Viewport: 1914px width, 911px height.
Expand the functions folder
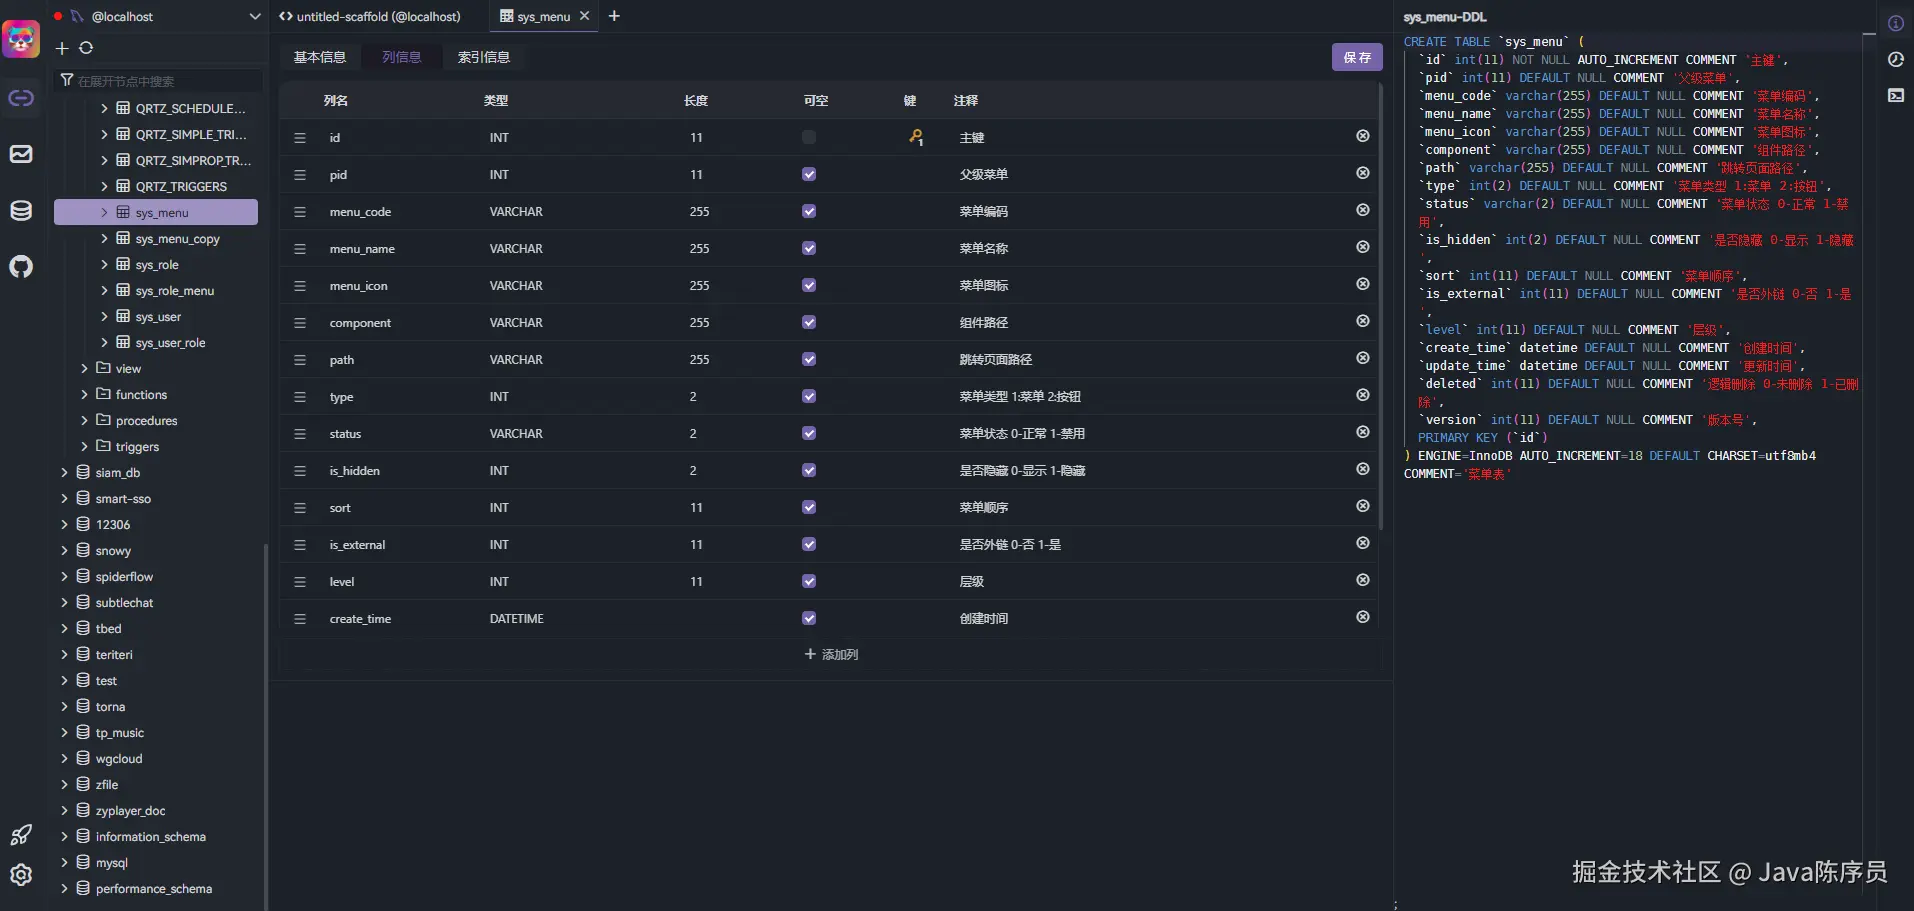tap(84, 395)
